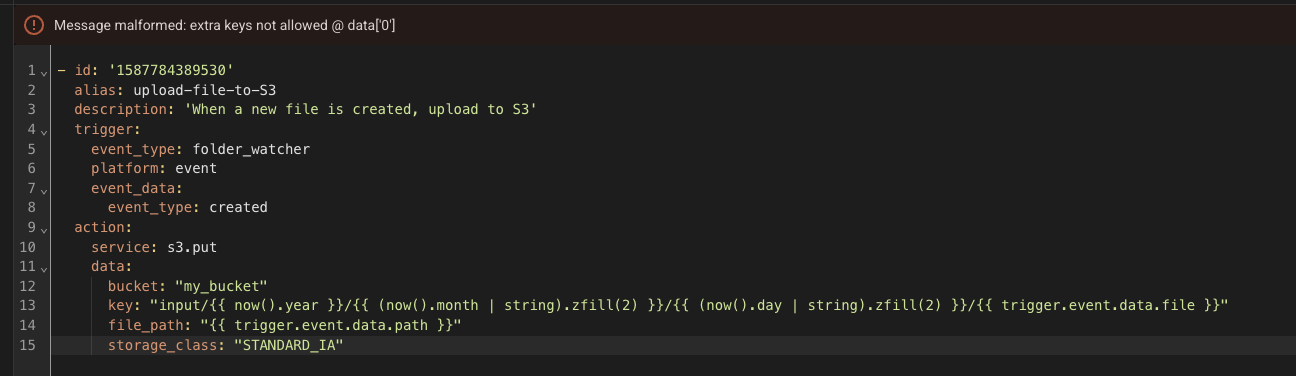1296x376 pixels.
Task: Click the platform value 'event'
Action: pyautogui.click(x=196, y=168)
